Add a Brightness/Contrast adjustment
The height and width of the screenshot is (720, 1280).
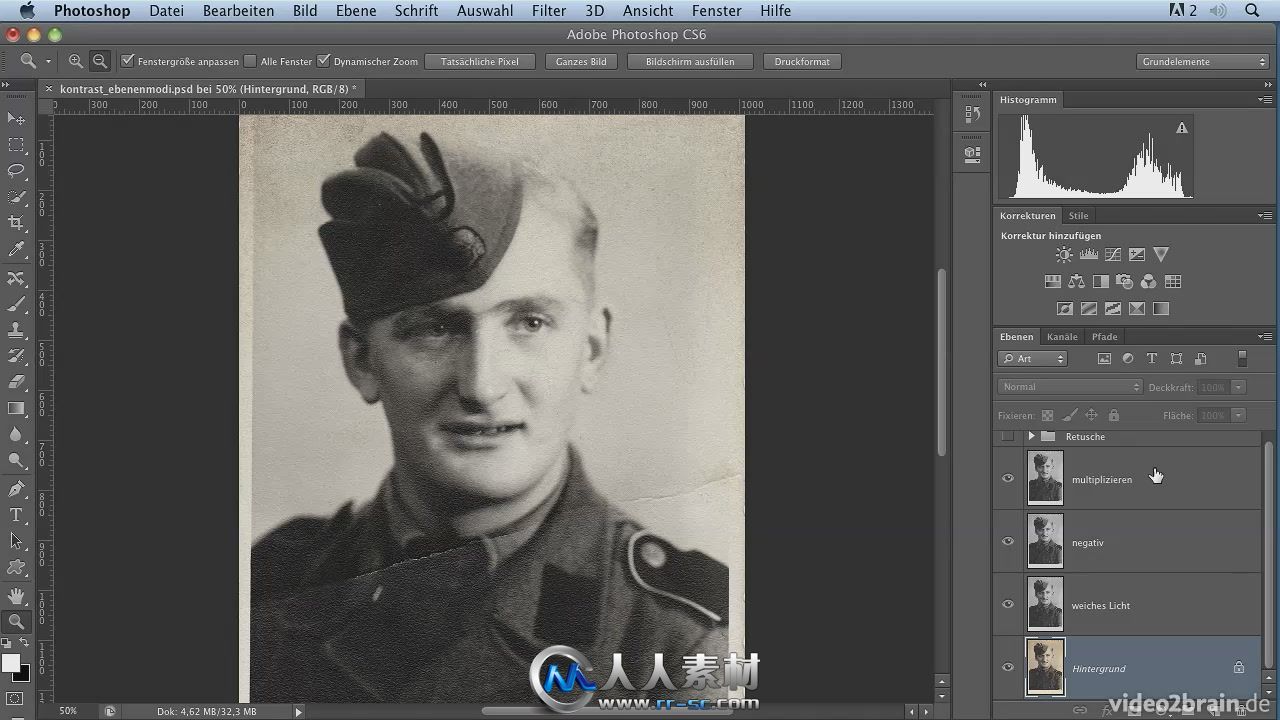(1064, 255)
